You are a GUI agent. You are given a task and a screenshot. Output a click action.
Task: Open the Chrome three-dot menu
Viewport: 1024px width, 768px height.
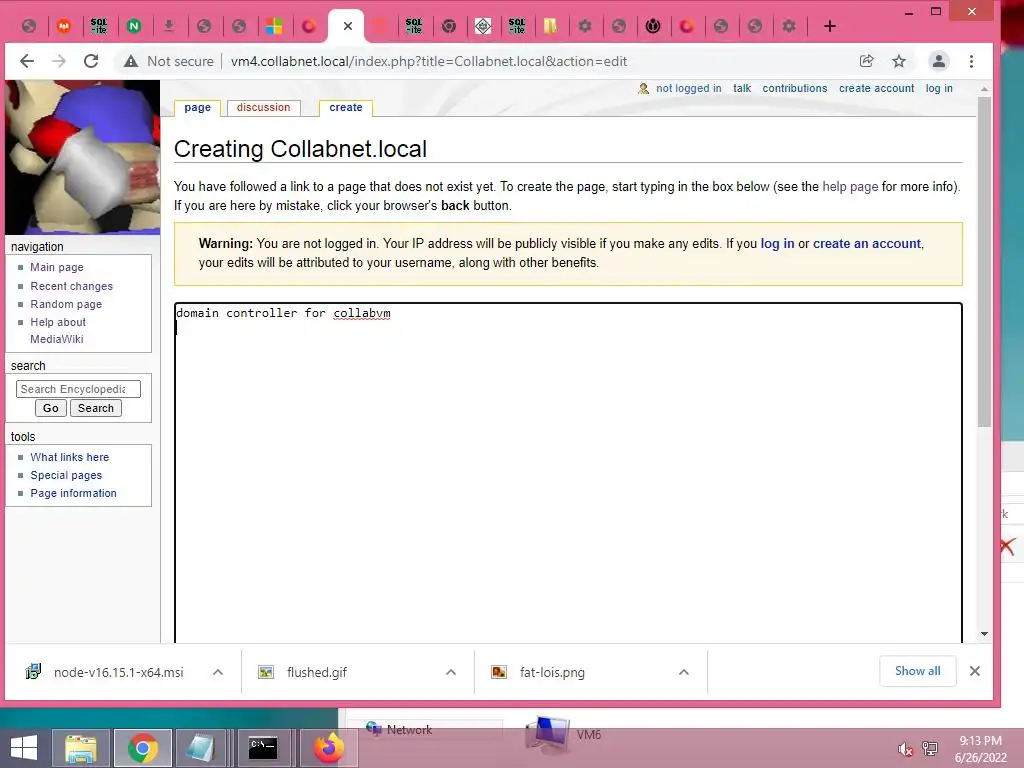click(x=972, y=61)
